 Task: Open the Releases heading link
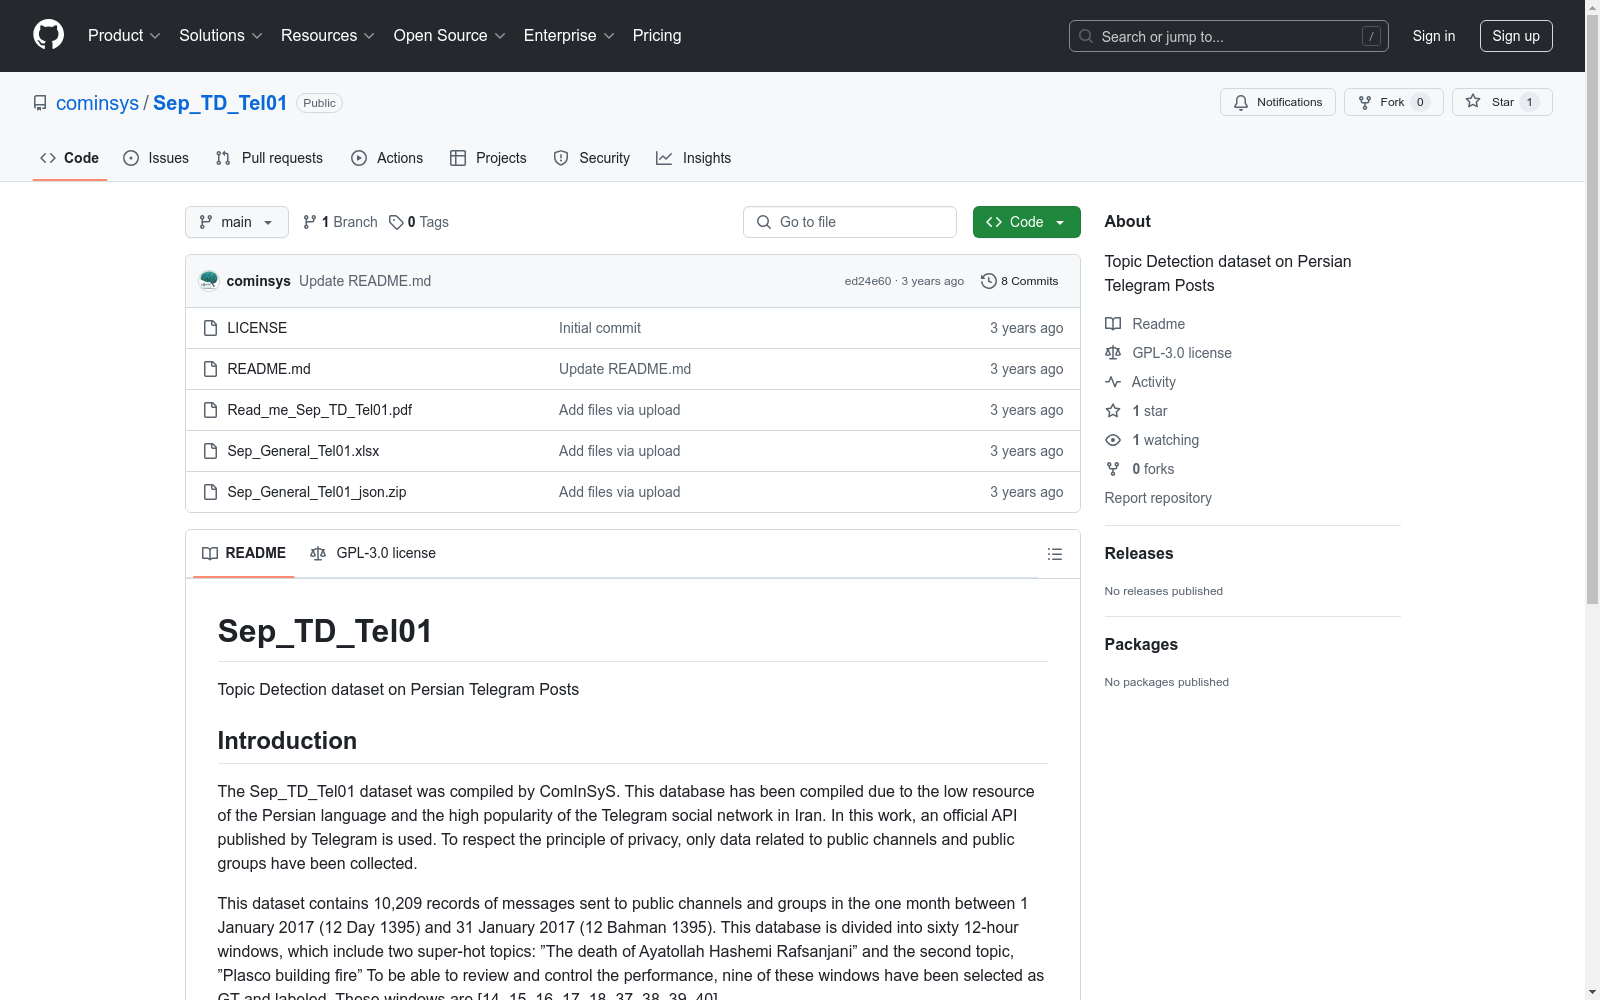tap(1139, 553)
